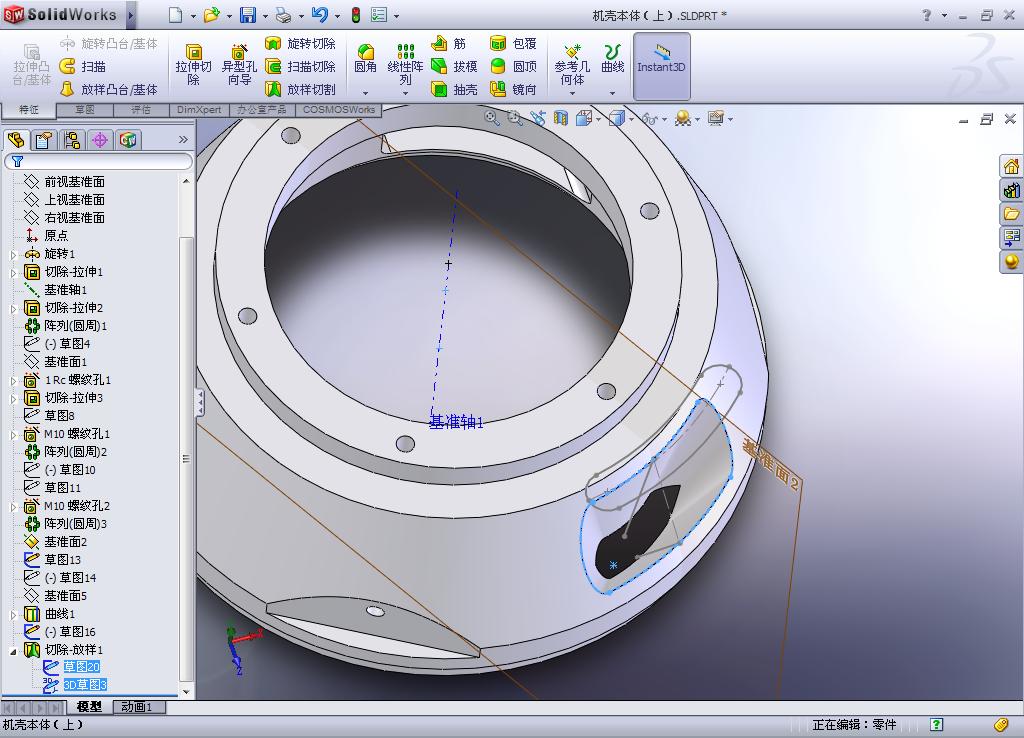Choose the 圆顶 dome tool
This screenshot has width=1024, height=738.
click(x=513, y=67)
